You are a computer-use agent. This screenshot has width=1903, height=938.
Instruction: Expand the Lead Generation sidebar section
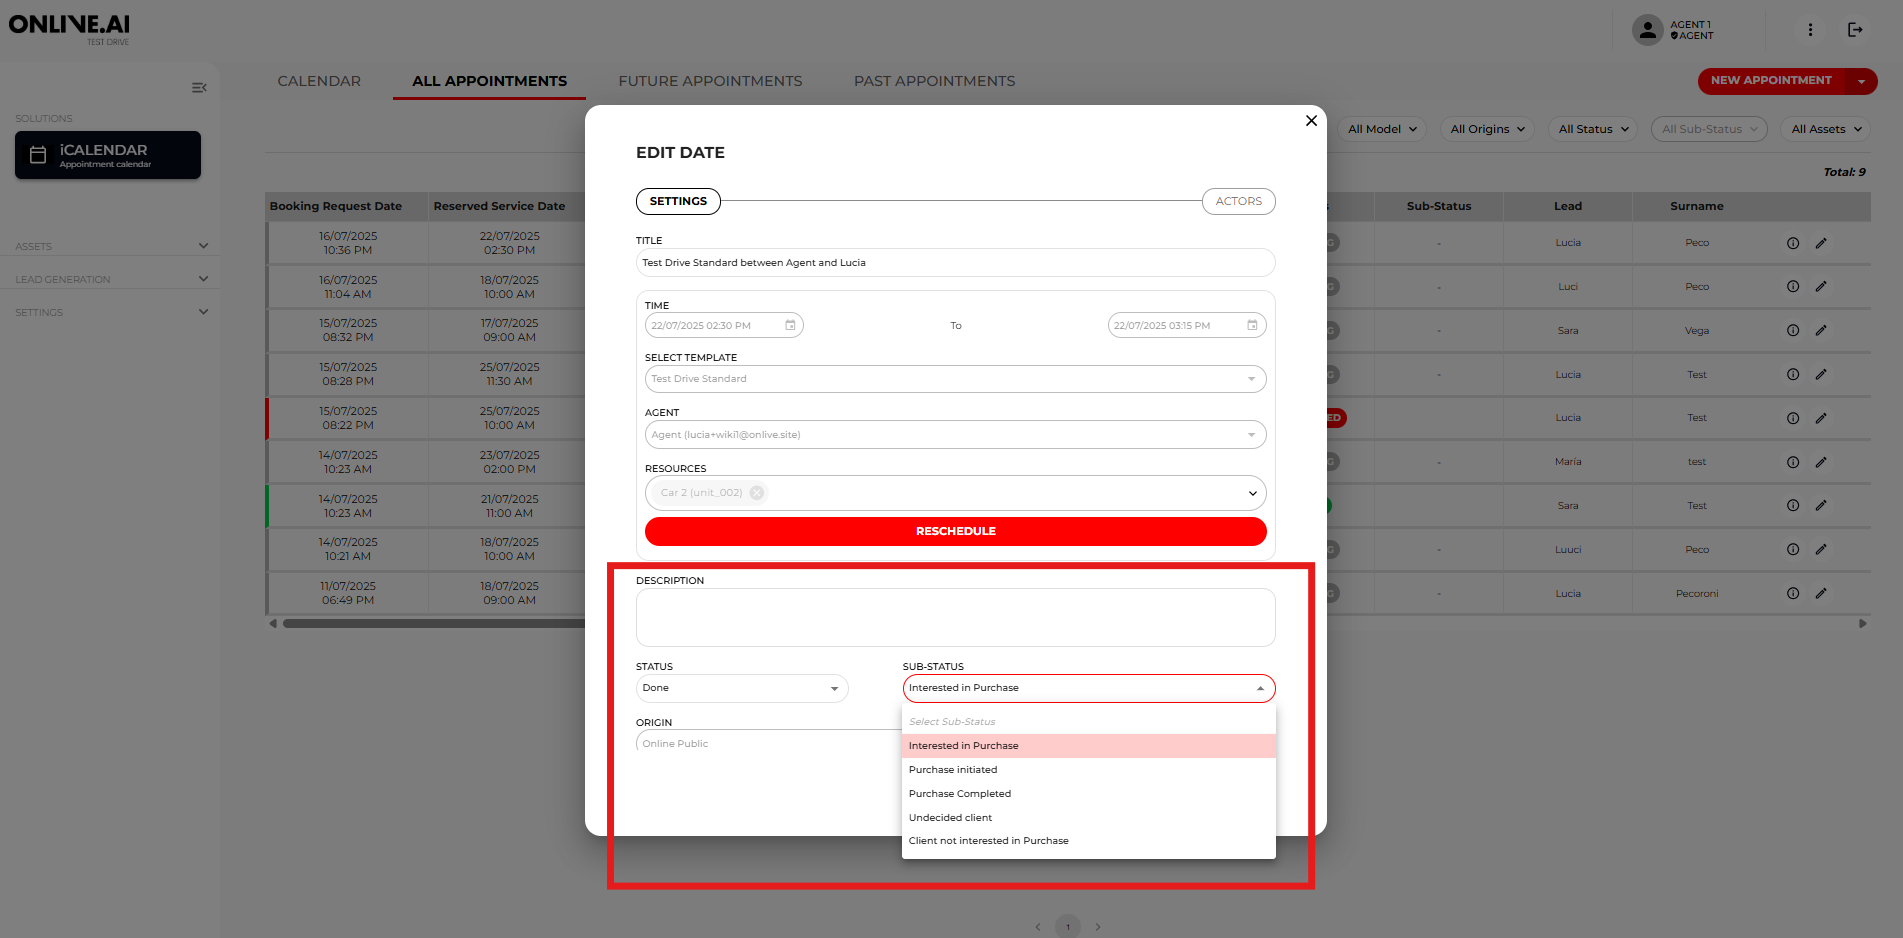(x=110, y=279)
